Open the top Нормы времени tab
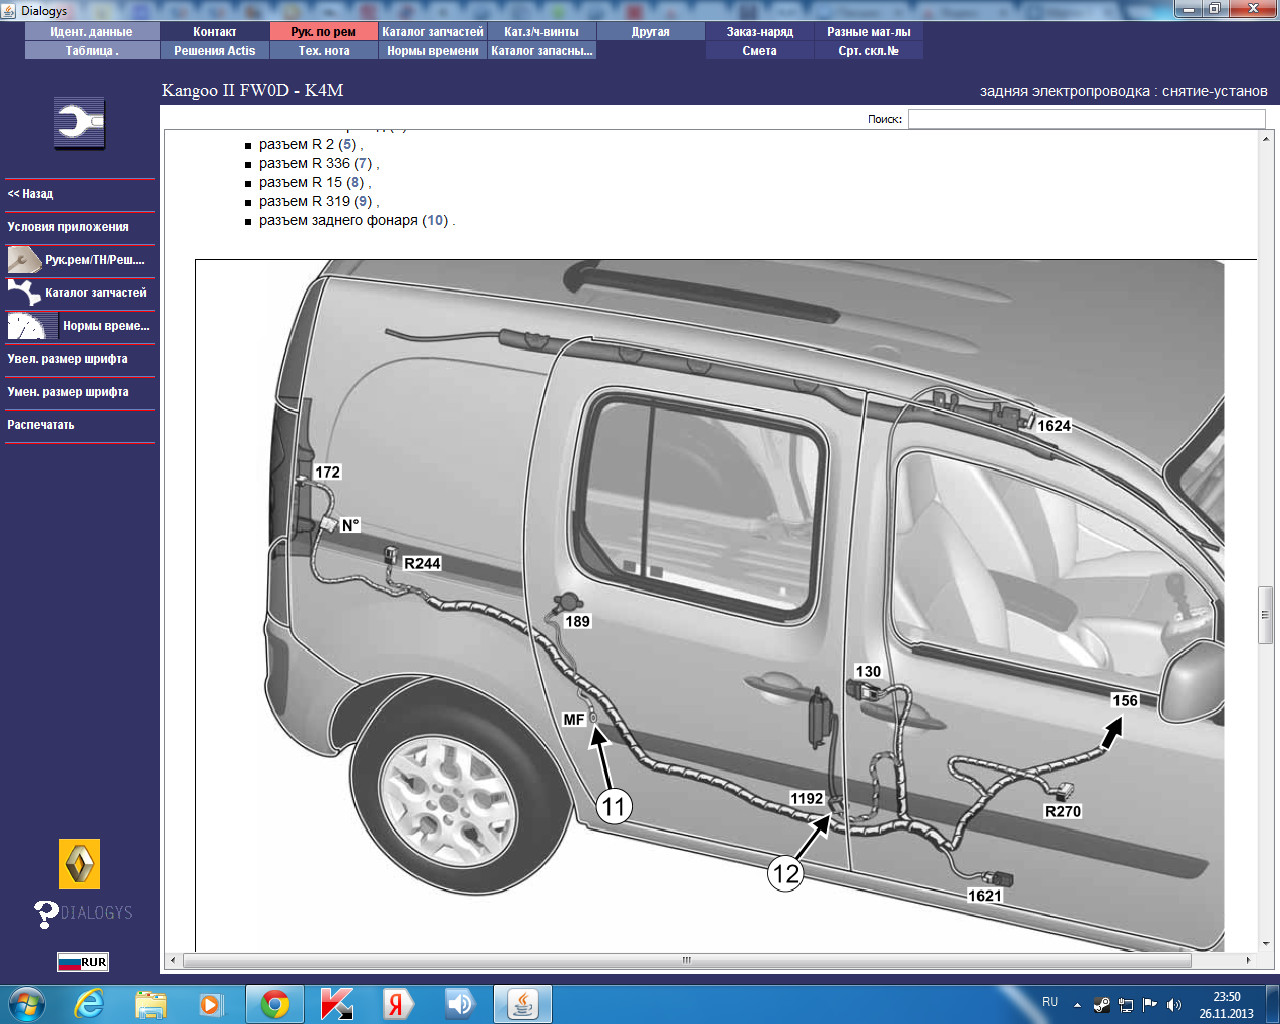The height and width of the screenshot is (1024, 1280). (433, 51)
